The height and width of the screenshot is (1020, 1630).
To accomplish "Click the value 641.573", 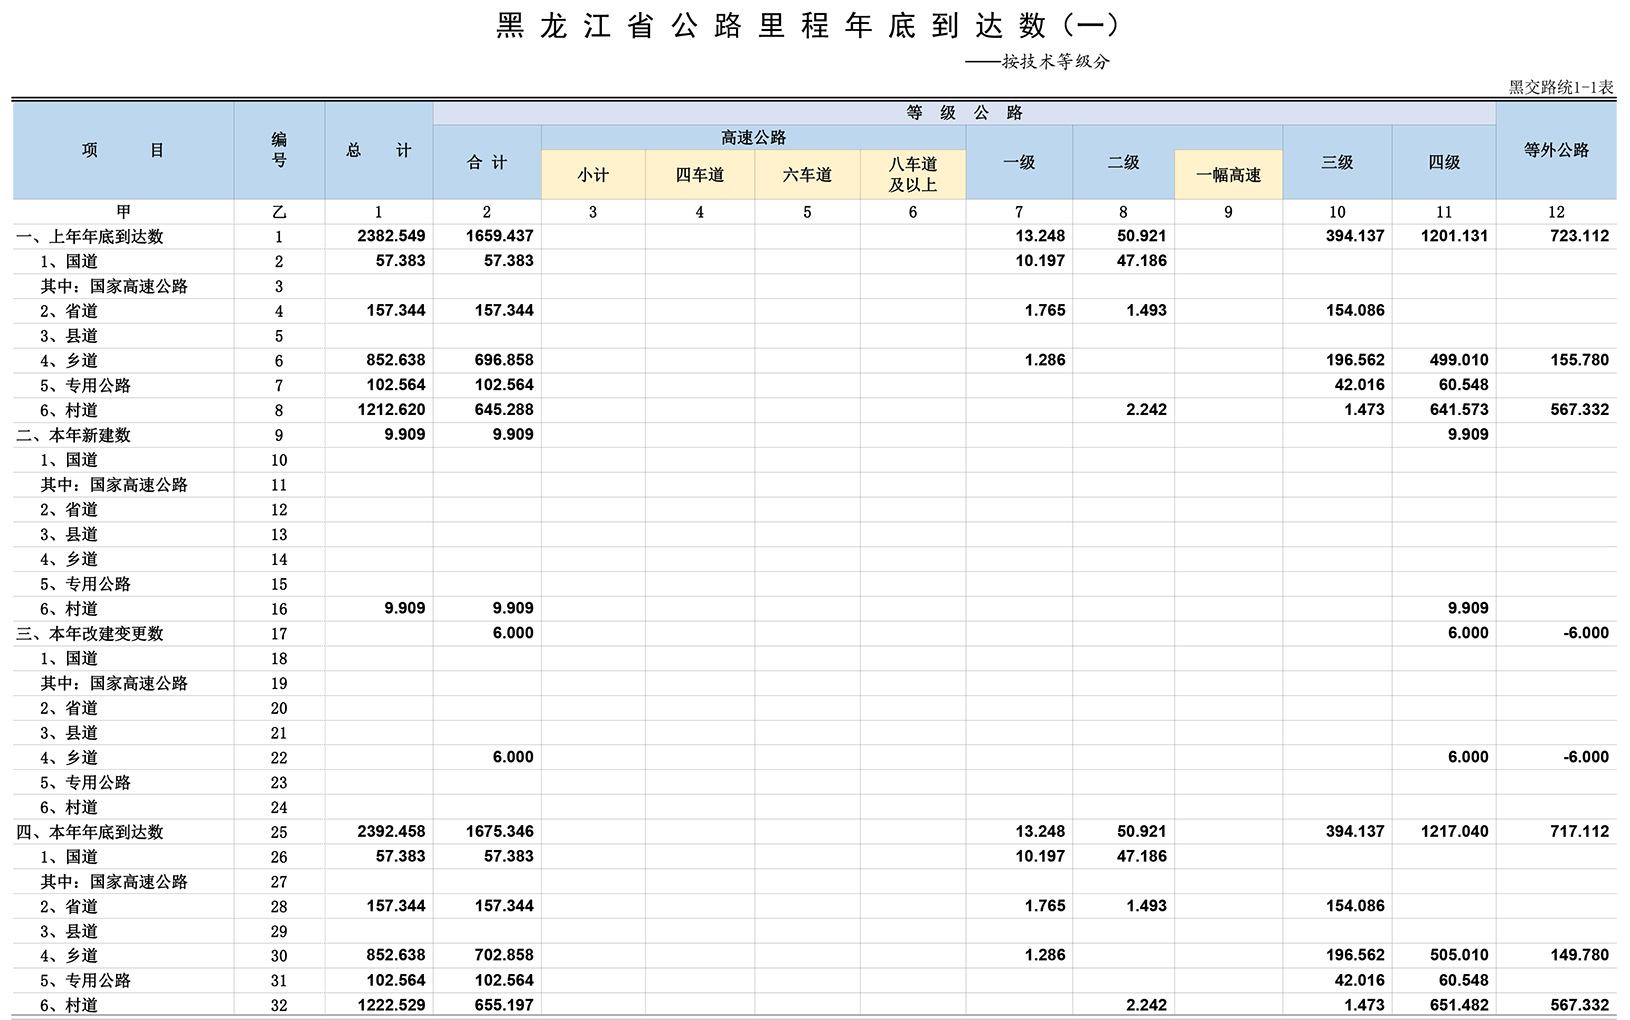I will 1459,410.
